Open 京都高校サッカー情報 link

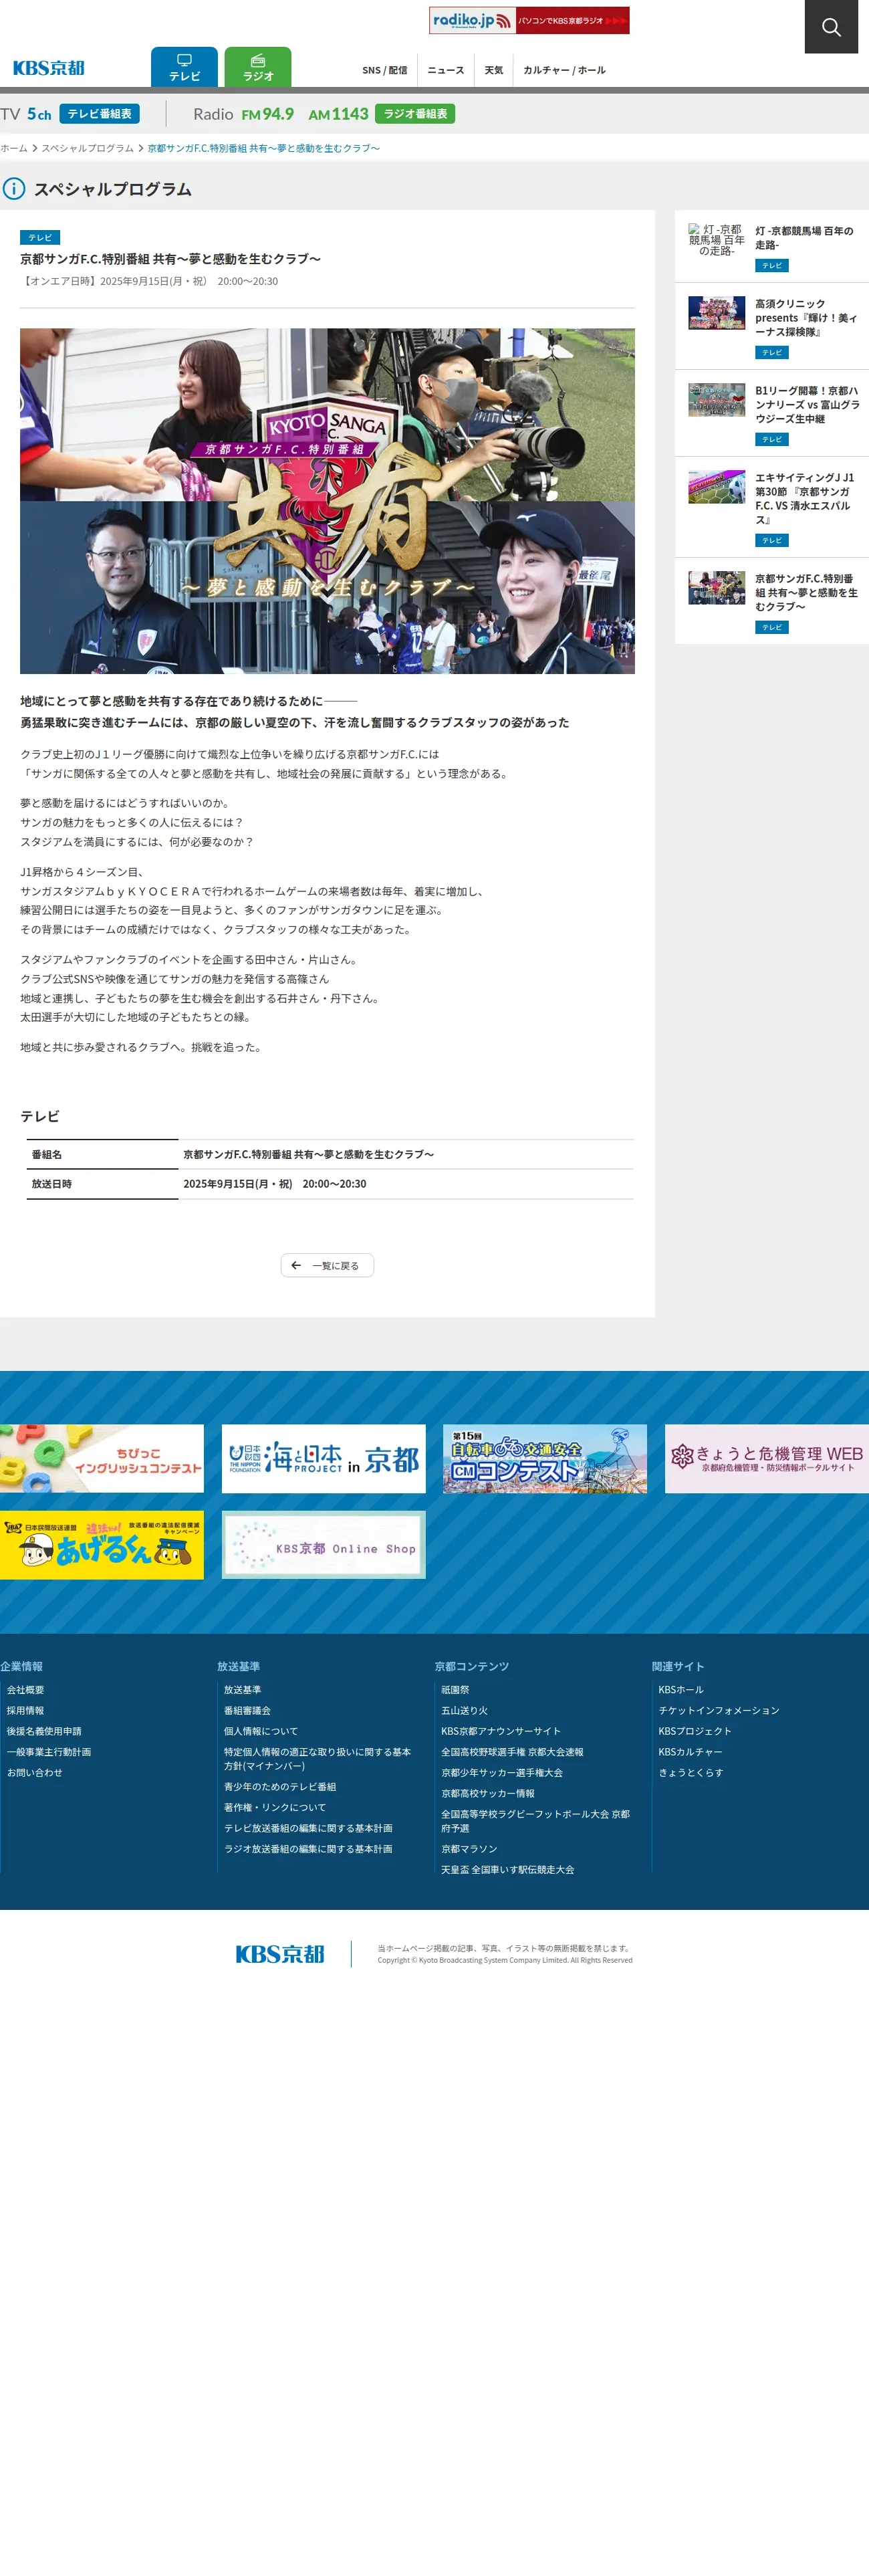pos(488,1793)
